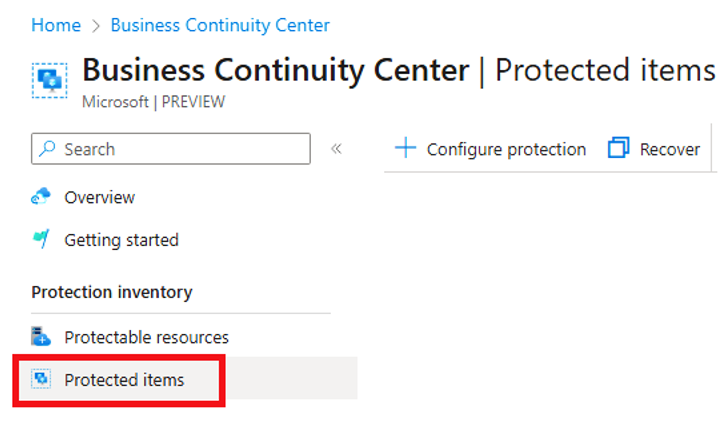Open the Getting started menu item
722x438 pixels.
122,240
